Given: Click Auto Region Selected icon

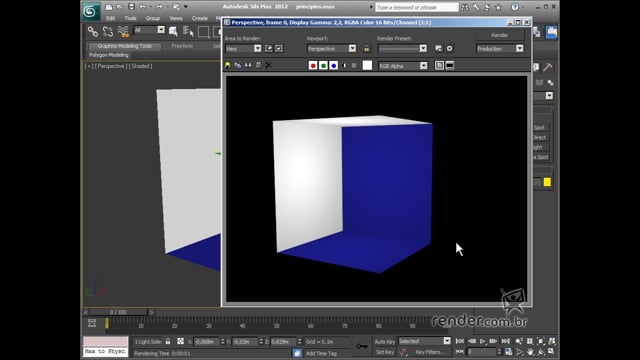Looking at the screenshot, I should click(279, 49).
